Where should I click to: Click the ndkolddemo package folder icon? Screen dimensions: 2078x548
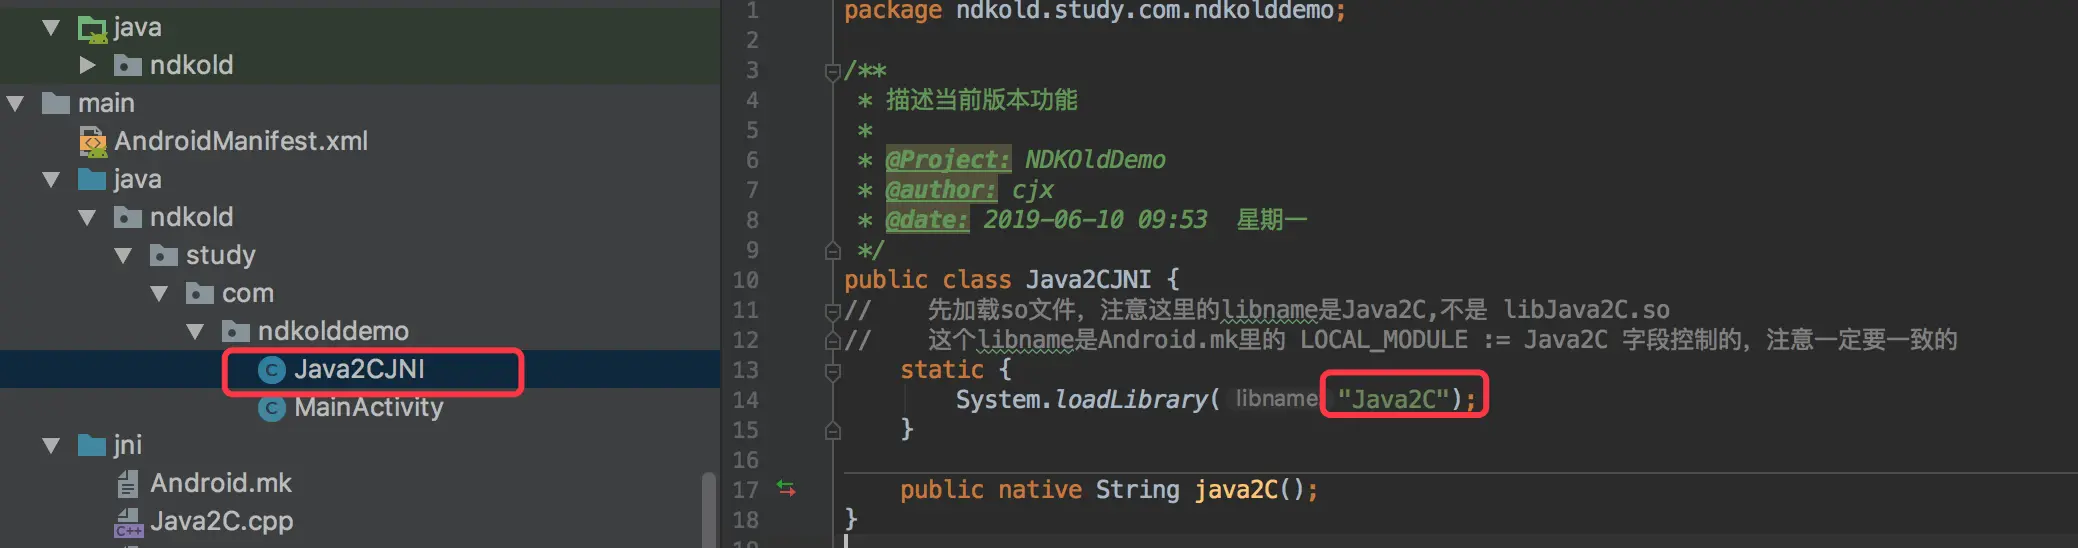point(236,332)
